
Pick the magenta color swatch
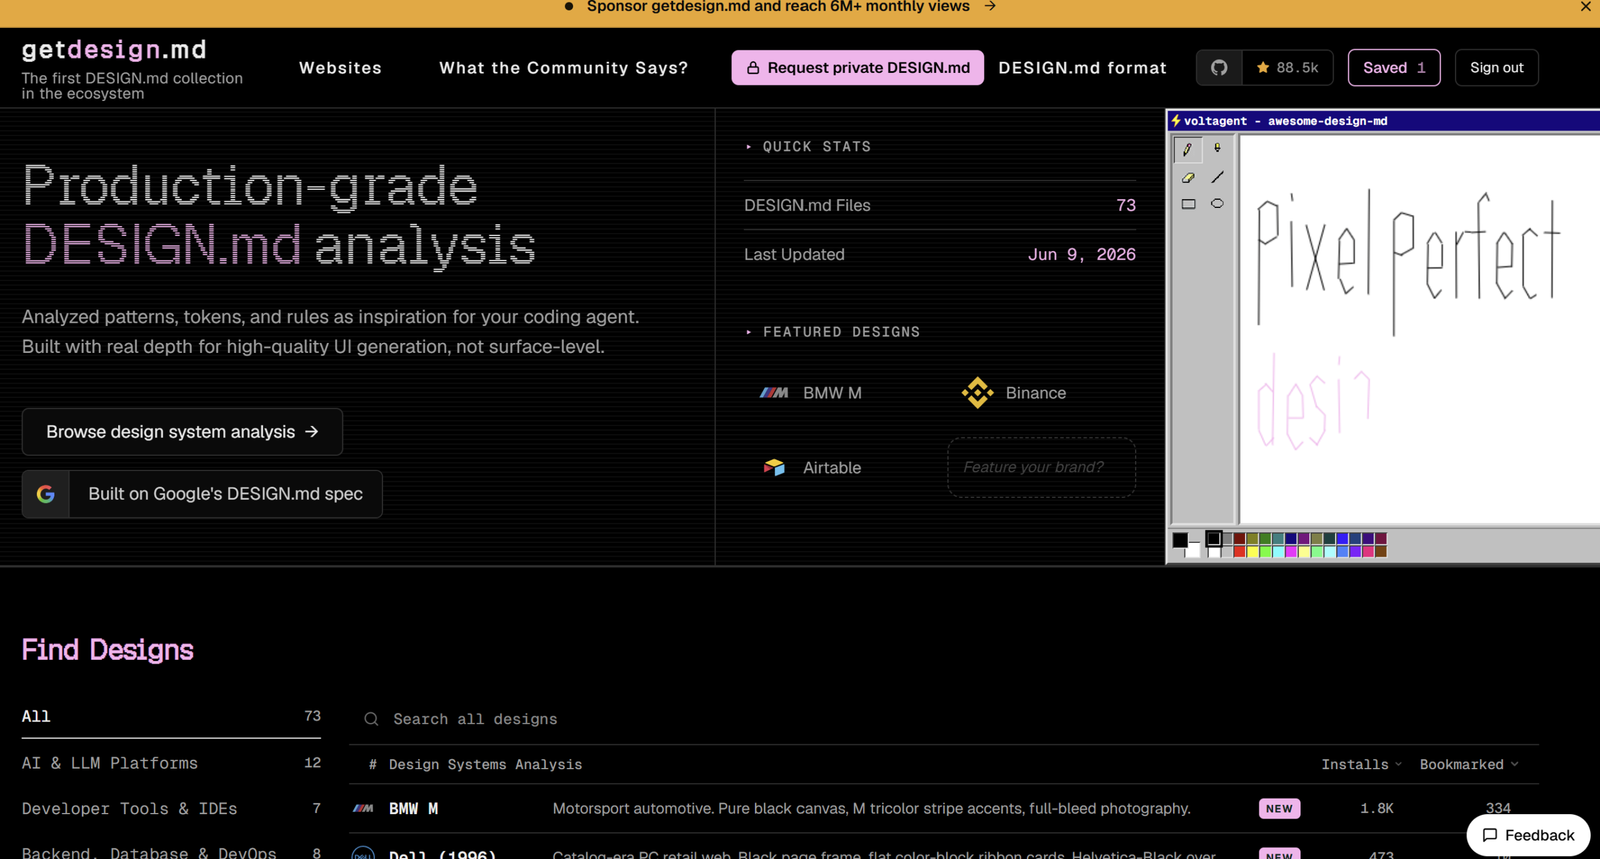[1291, 552]
